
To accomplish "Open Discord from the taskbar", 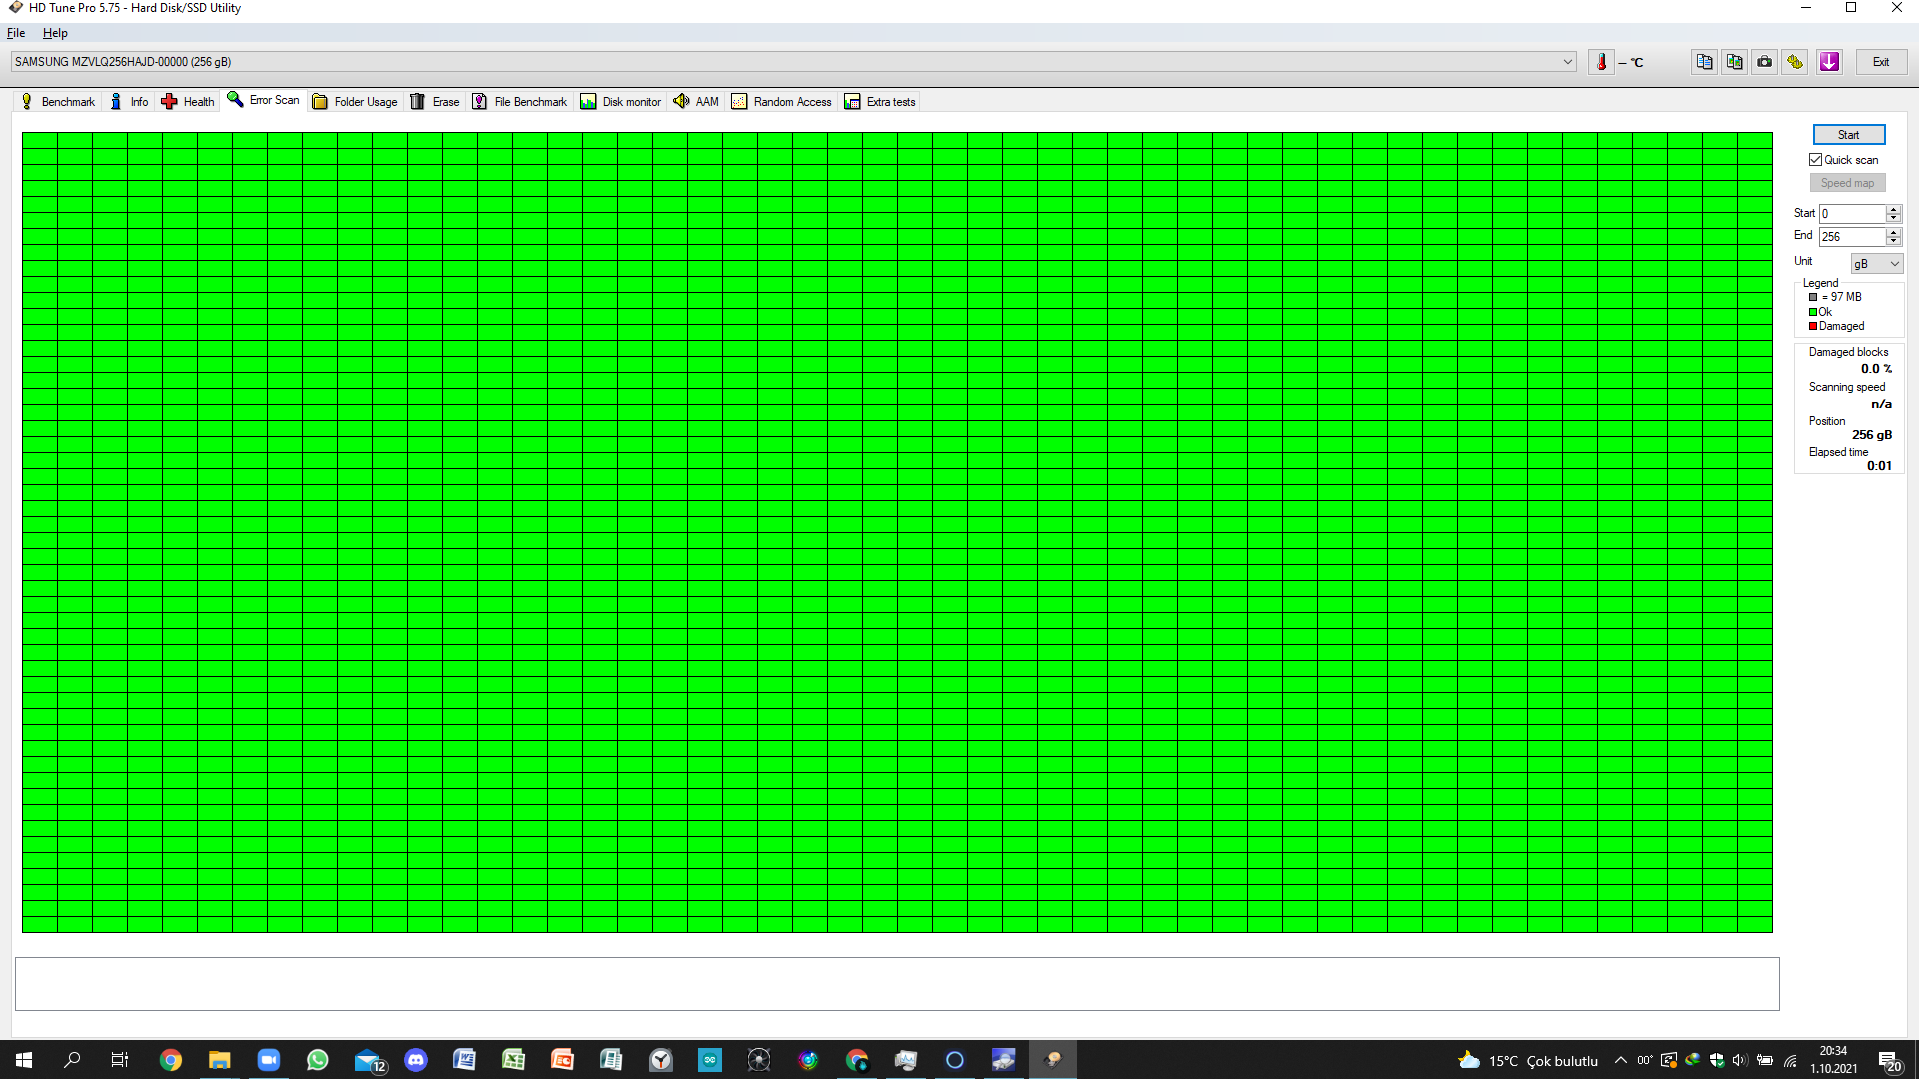I will click(416, 1060).
